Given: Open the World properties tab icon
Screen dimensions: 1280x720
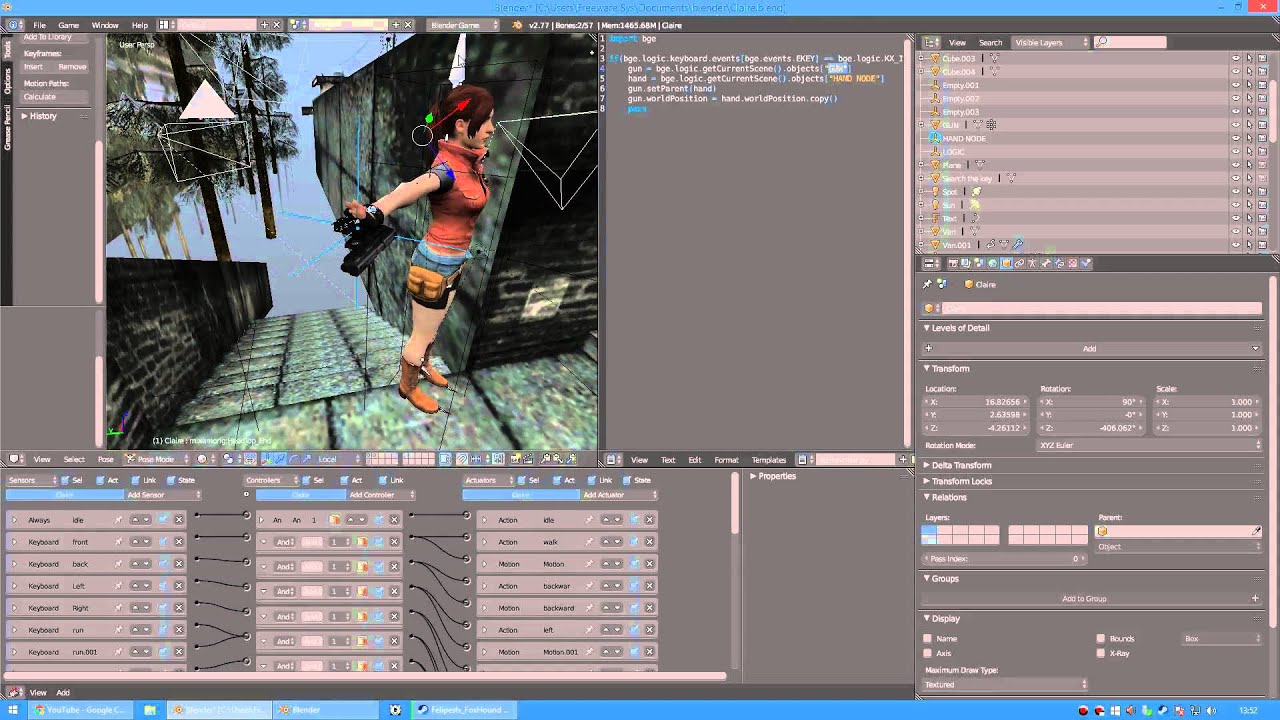Looking at the screenshot, I should pos(993,263).
